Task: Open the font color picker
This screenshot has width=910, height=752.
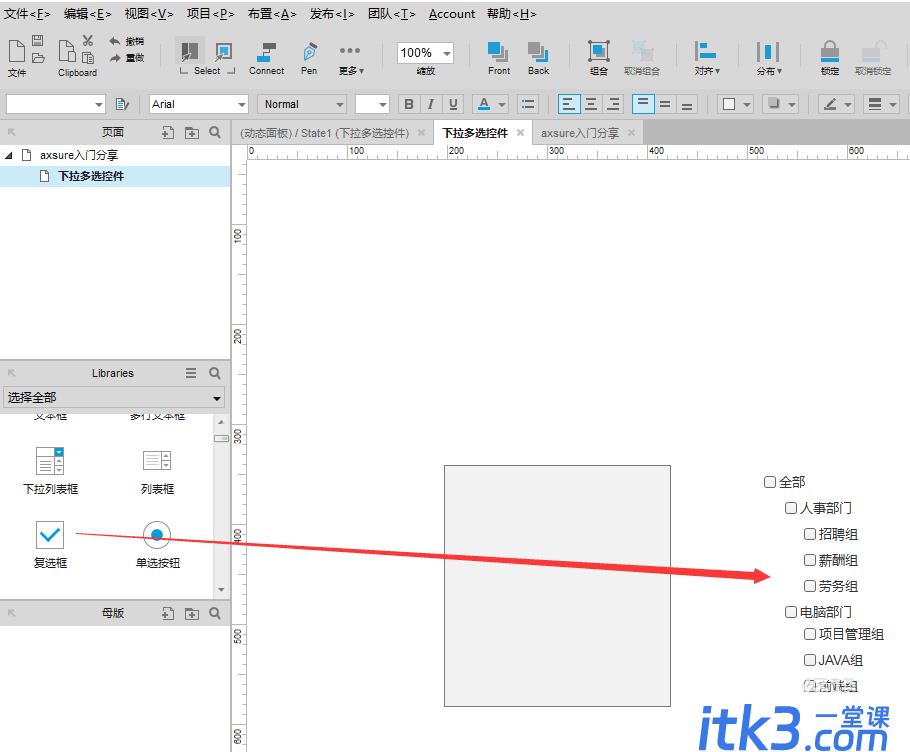Action: (490, 104)
